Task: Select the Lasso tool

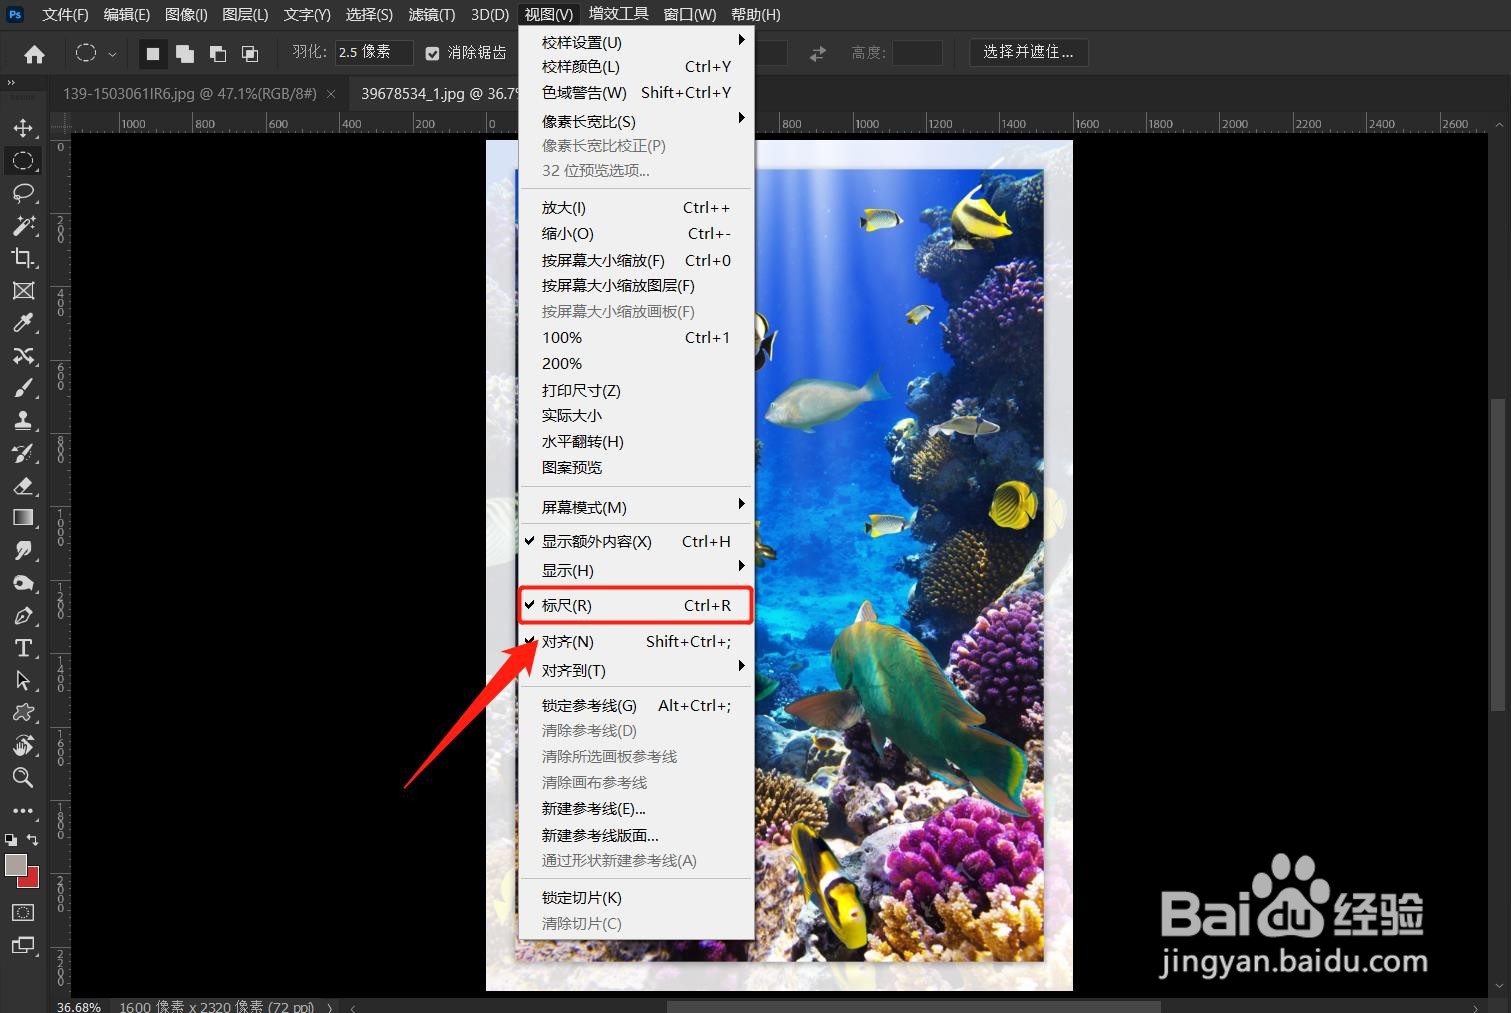Action: [x=24, y=193]
